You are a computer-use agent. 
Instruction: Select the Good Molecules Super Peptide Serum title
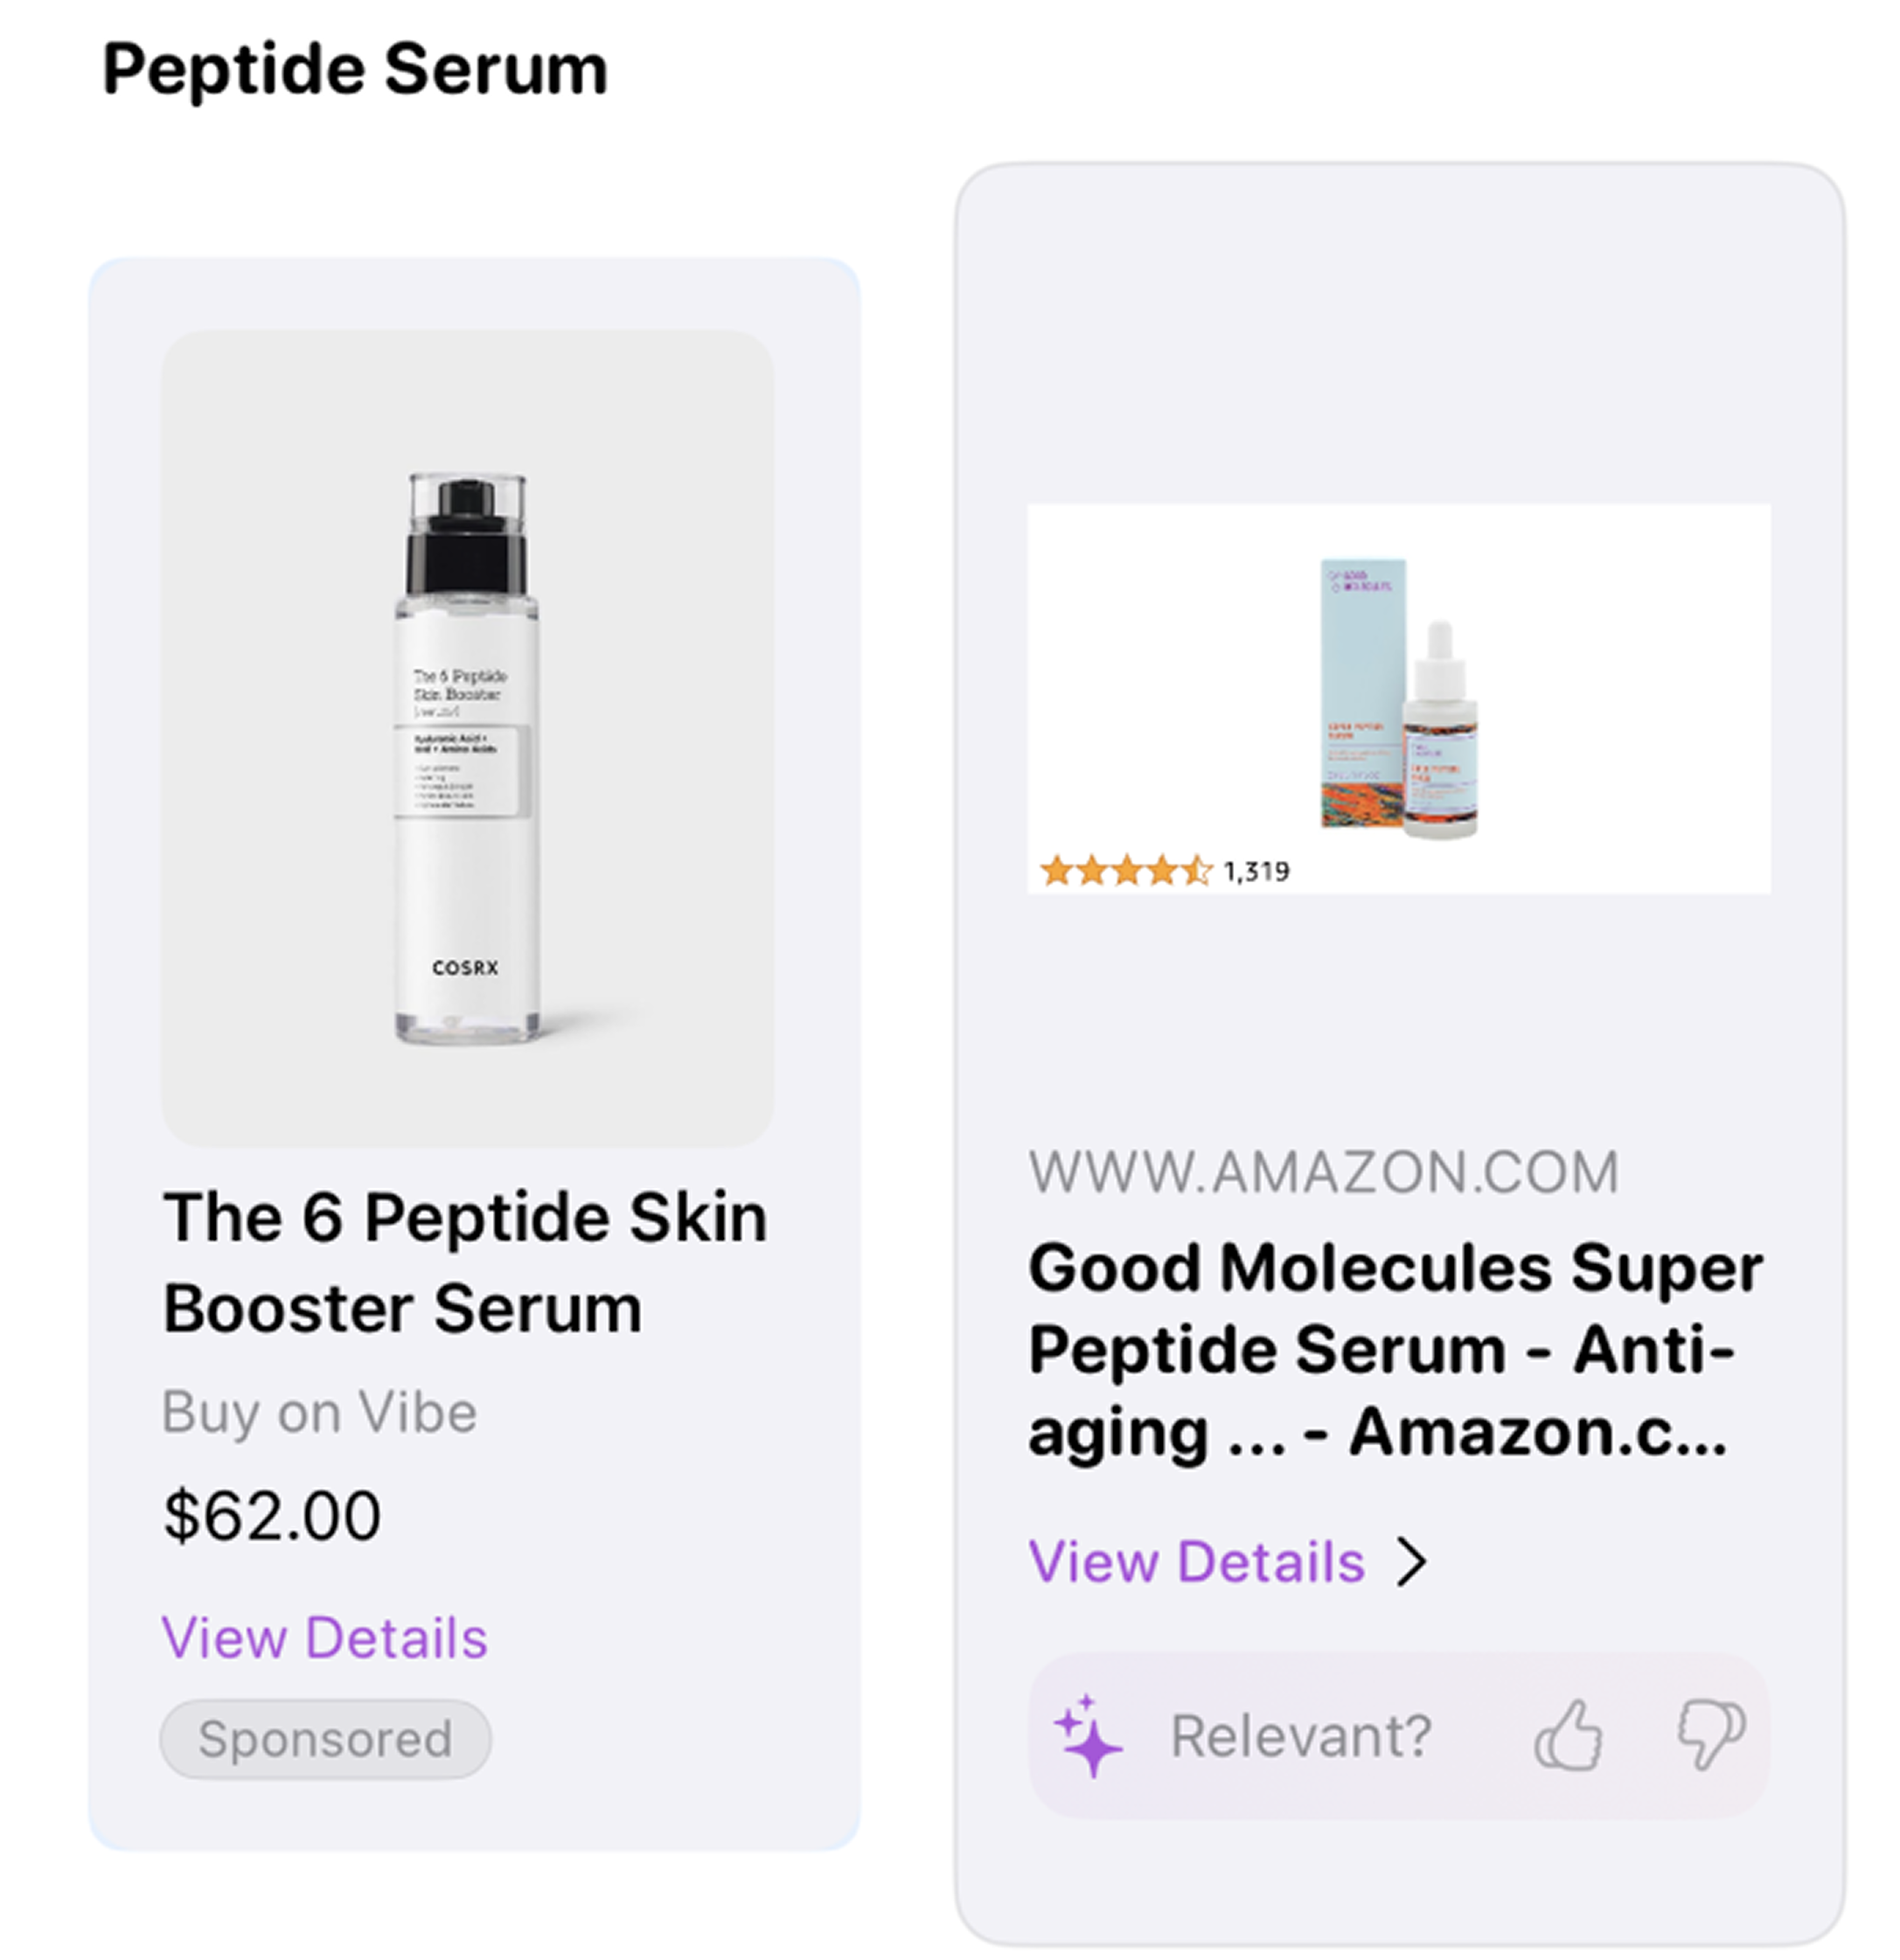[1395, 1350]
